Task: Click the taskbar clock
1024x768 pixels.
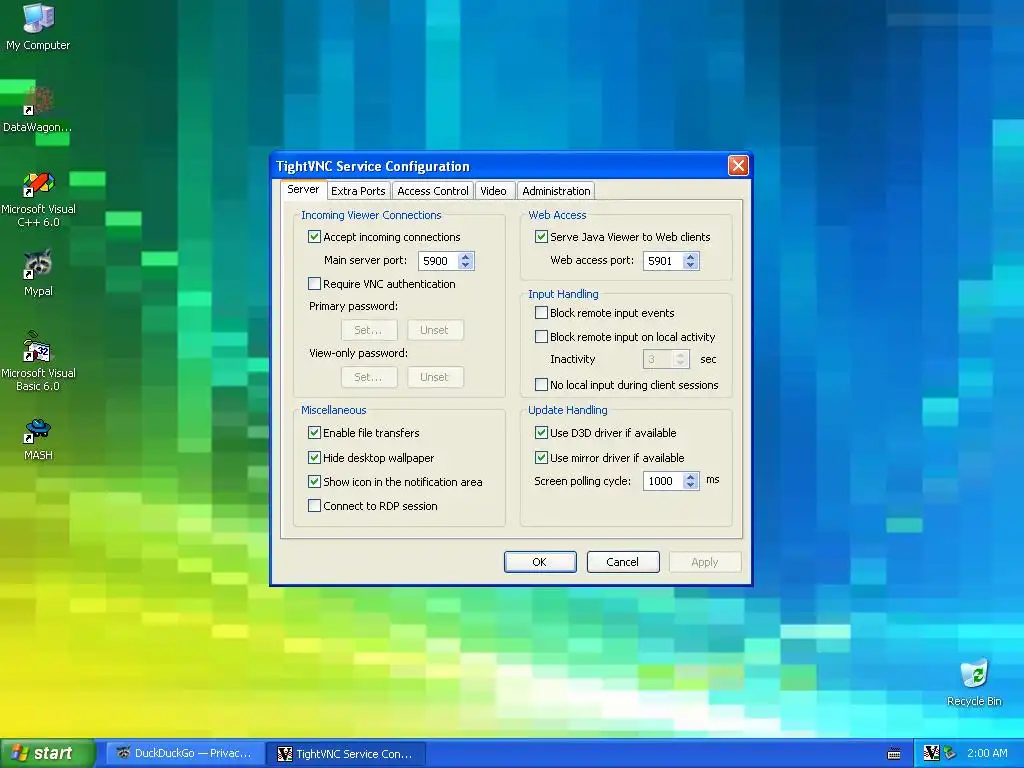Action: pyautogui.click(x=987, y=753)
